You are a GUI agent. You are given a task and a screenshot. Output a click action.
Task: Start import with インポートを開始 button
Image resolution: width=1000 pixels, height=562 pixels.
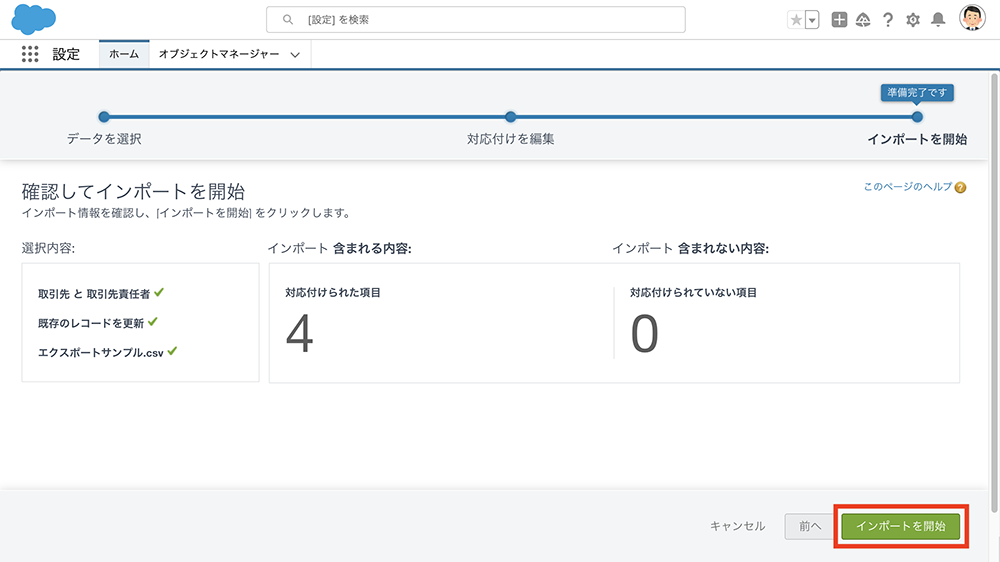pos(901,526)
